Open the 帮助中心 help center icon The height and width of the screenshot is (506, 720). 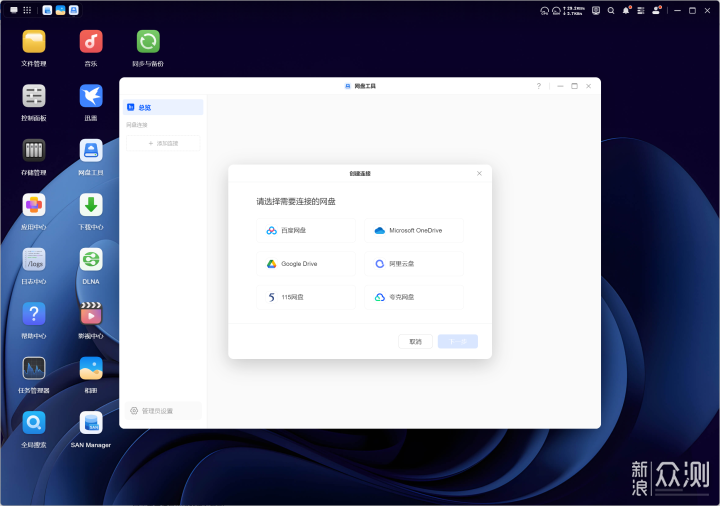pos(34,314)
